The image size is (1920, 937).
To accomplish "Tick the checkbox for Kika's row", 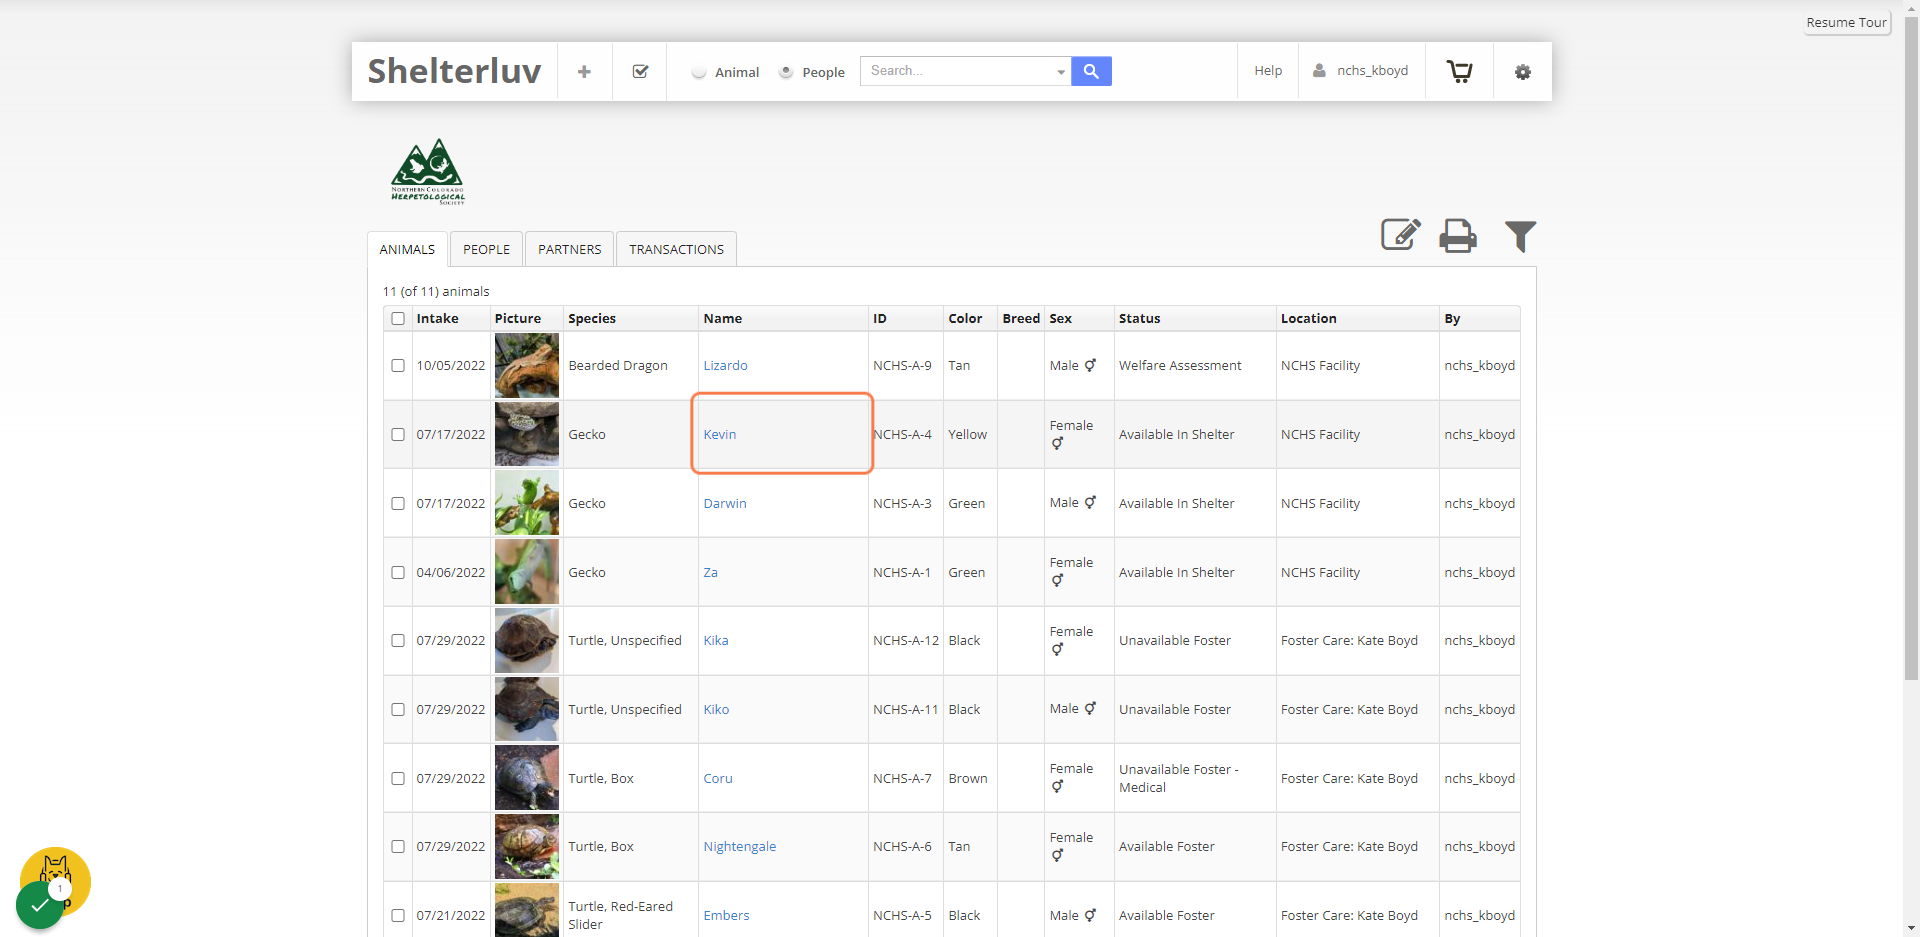I will tap(398, 641).
